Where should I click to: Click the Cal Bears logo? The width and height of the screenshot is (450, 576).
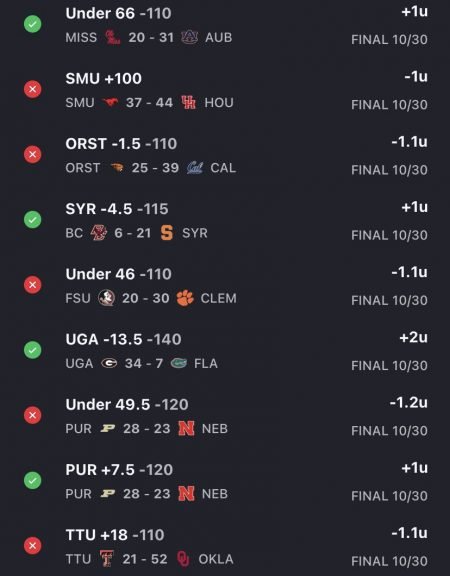(x=194, y=168)
